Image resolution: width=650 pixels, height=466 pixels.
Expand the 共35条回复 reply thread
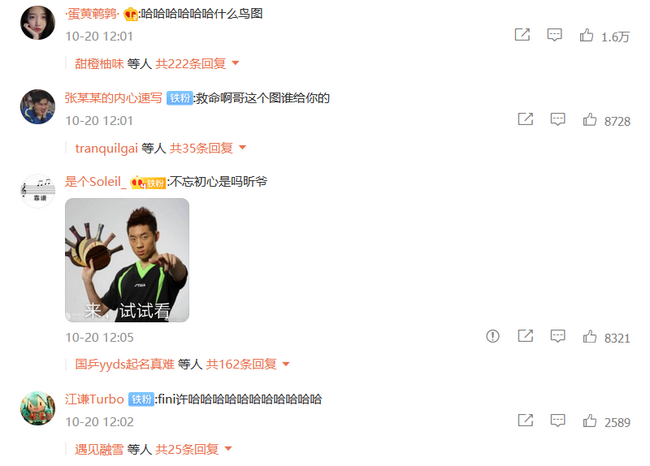coord(208,148)
